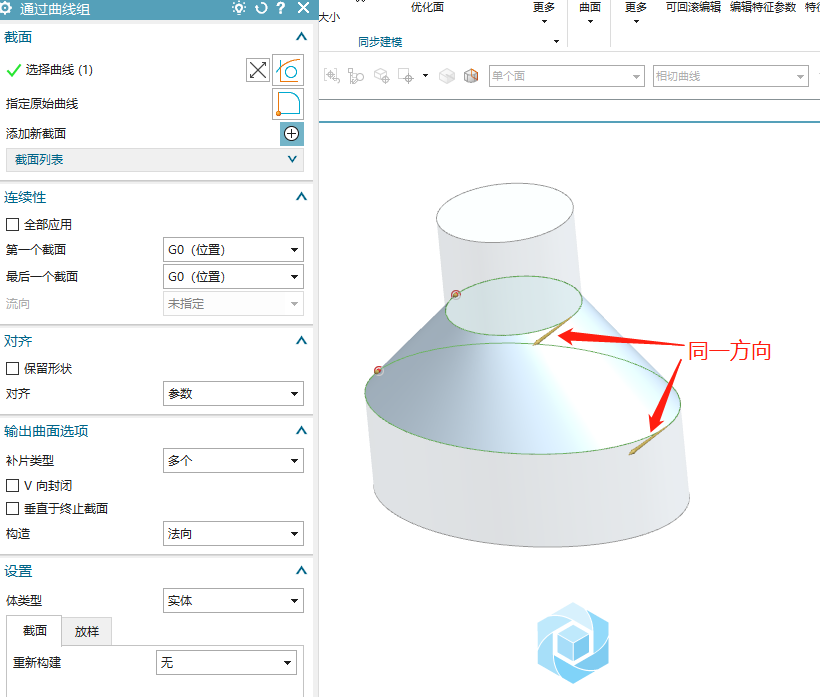Click the upper section start point handle
Viewport: 820px width, 697px height.
[x=455, y=294]
